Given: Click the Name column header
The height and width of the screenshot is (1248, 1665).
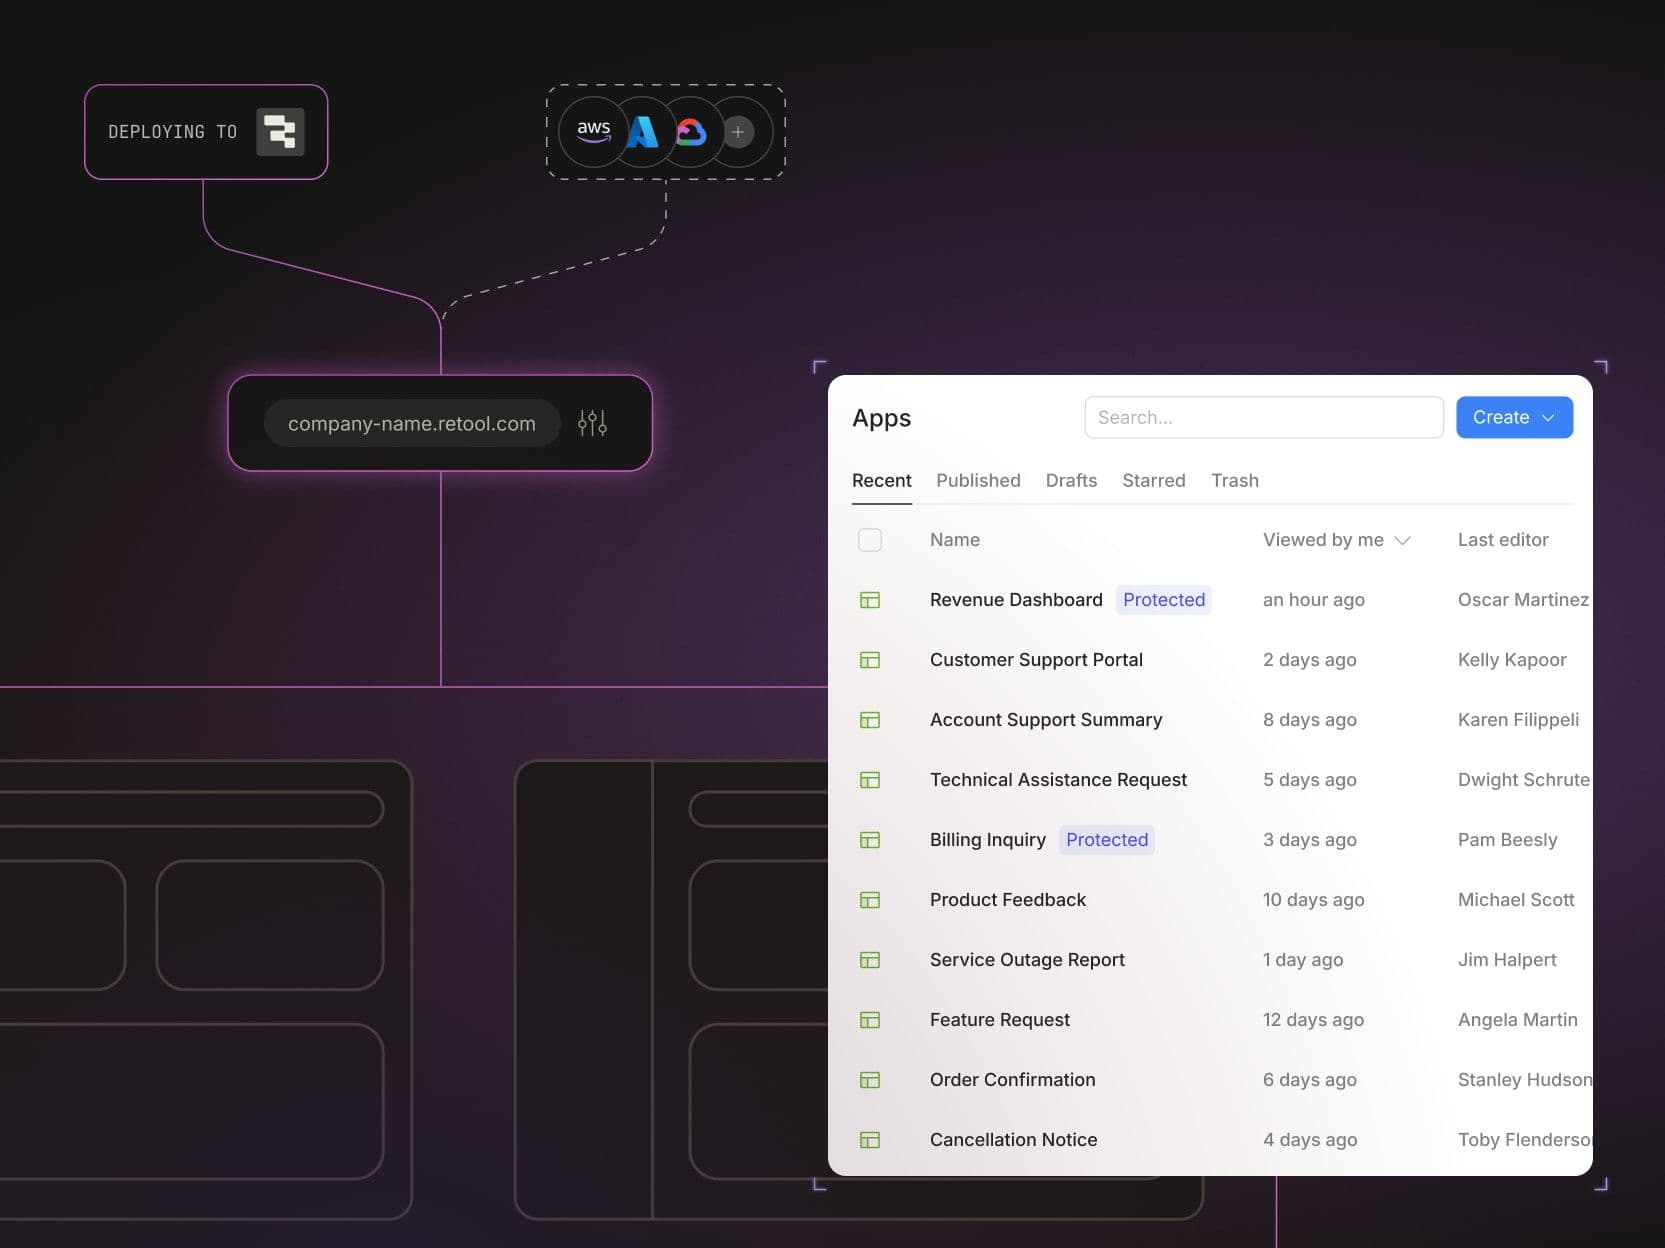Looking at the screenshot, I should click(x=955, y=540).
